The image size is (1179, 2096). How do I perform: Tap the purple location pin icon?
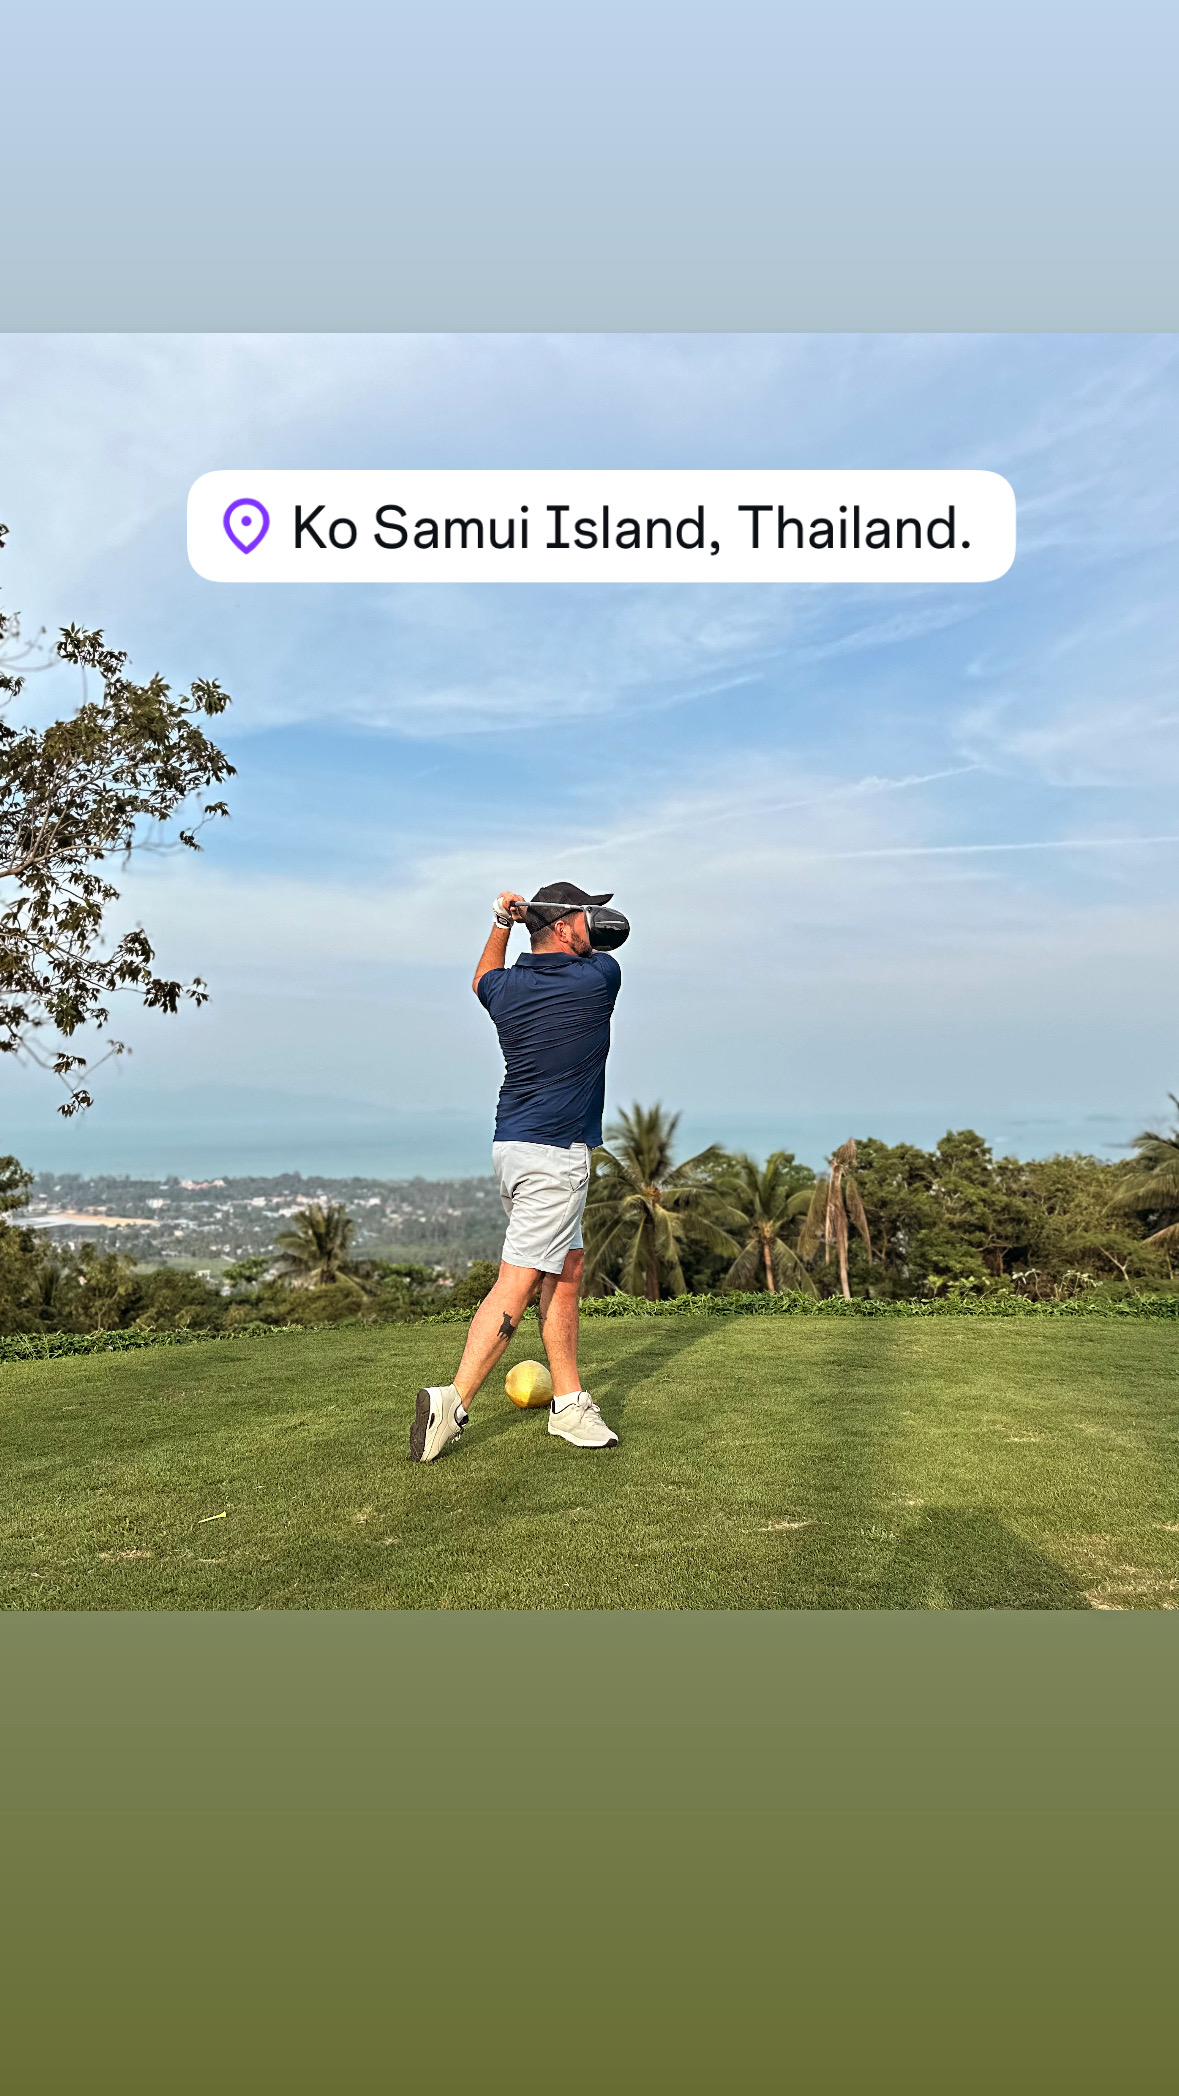pos(246,526)
